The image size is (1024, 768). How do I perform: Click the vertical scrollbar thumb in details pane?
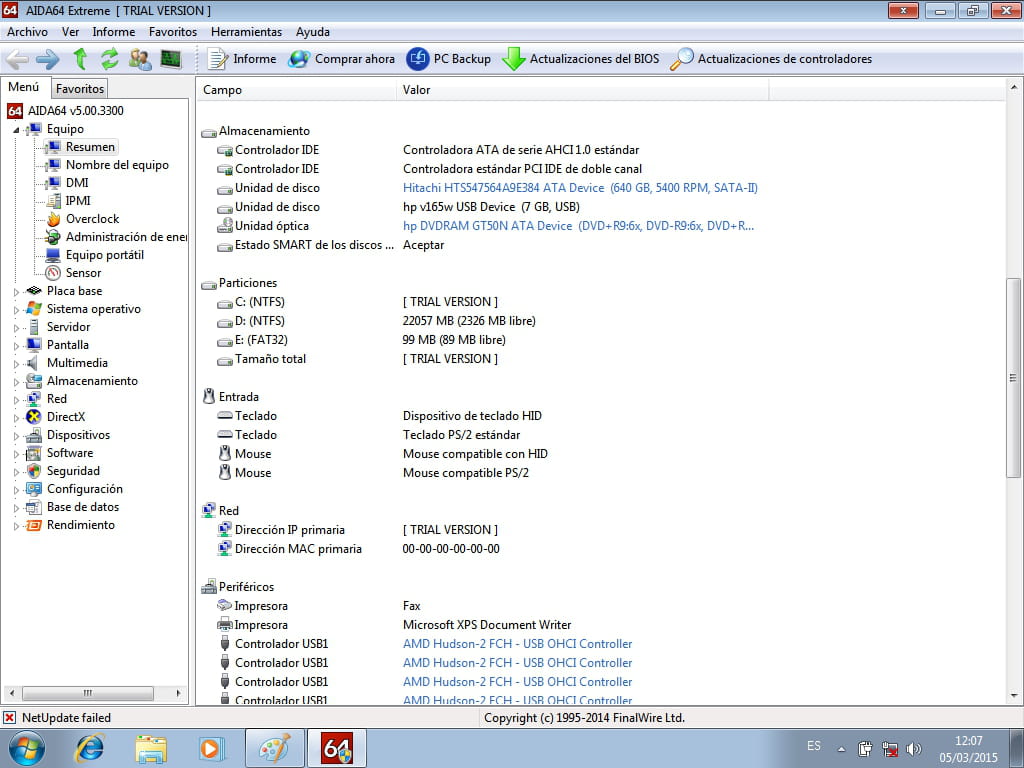point(1013,377)
